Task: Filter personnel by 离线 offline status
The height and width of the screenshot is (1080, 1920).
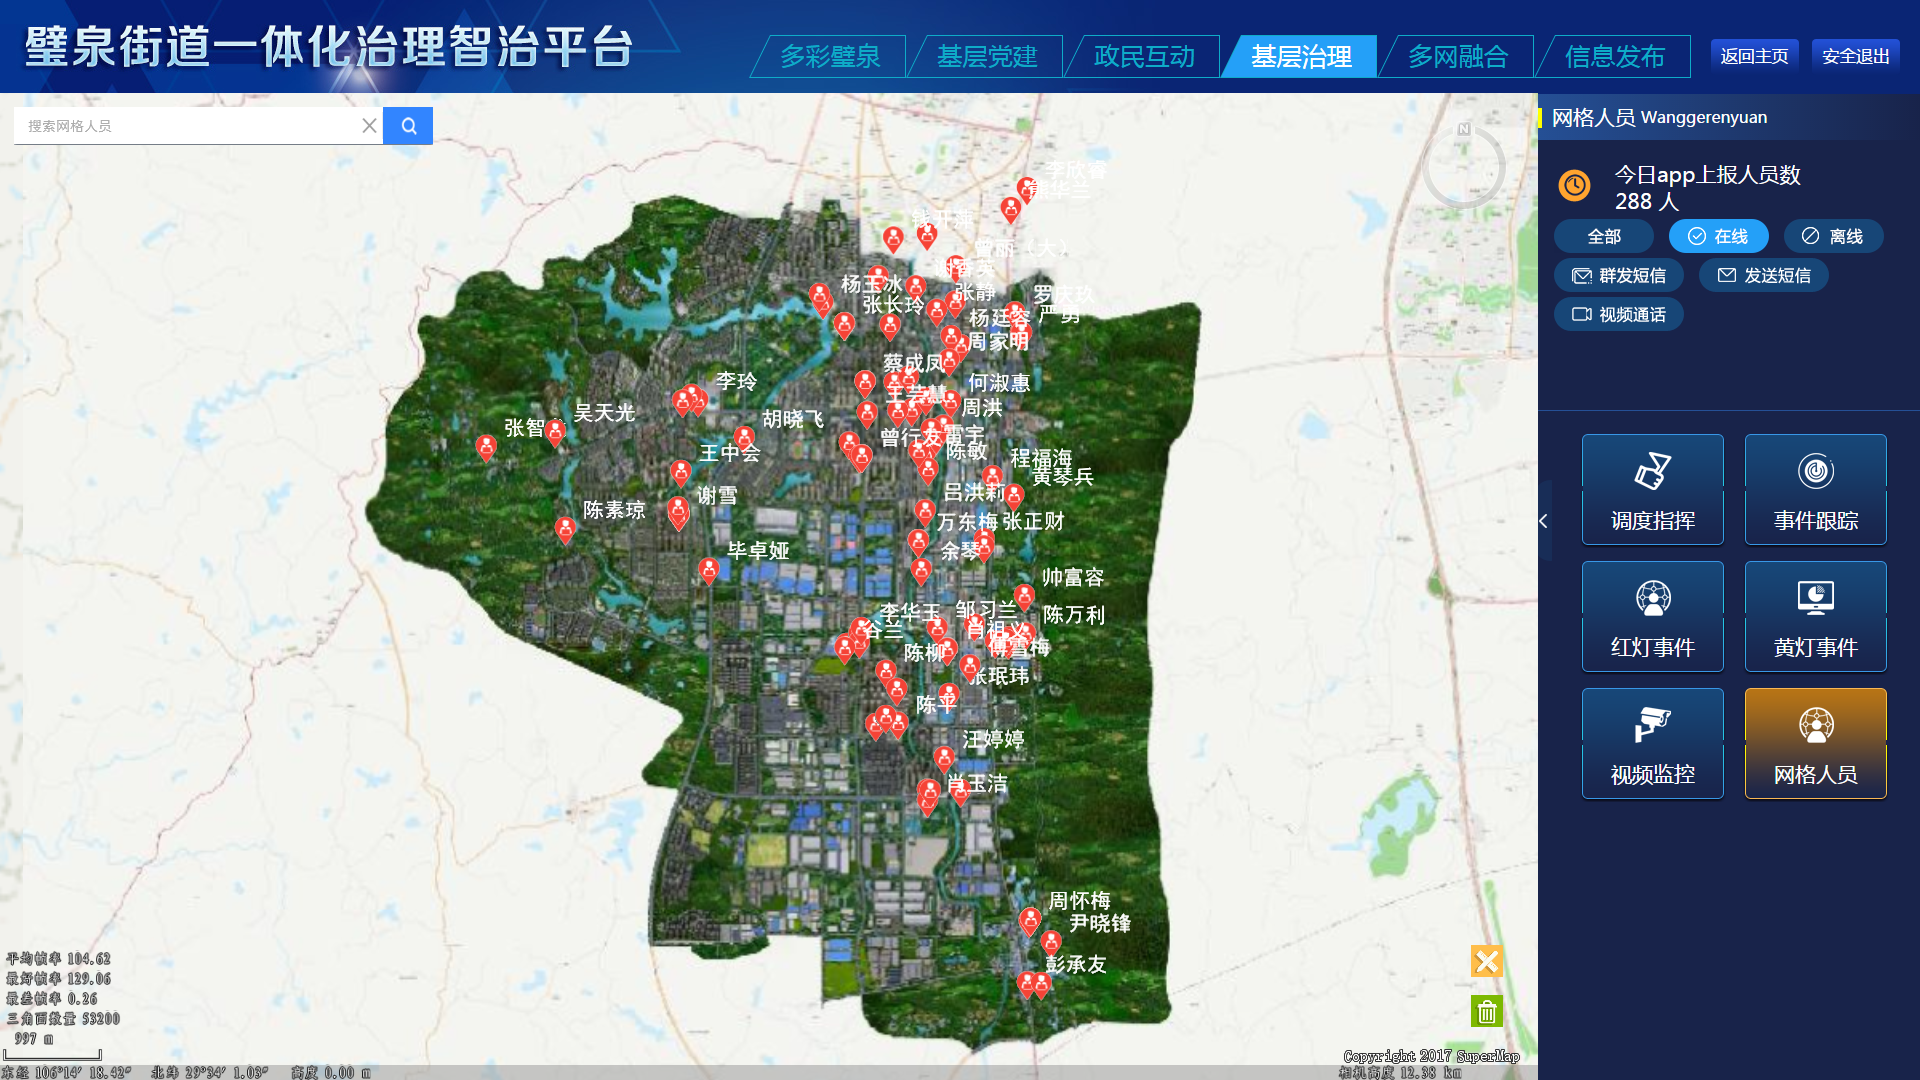Action: 1833,237
